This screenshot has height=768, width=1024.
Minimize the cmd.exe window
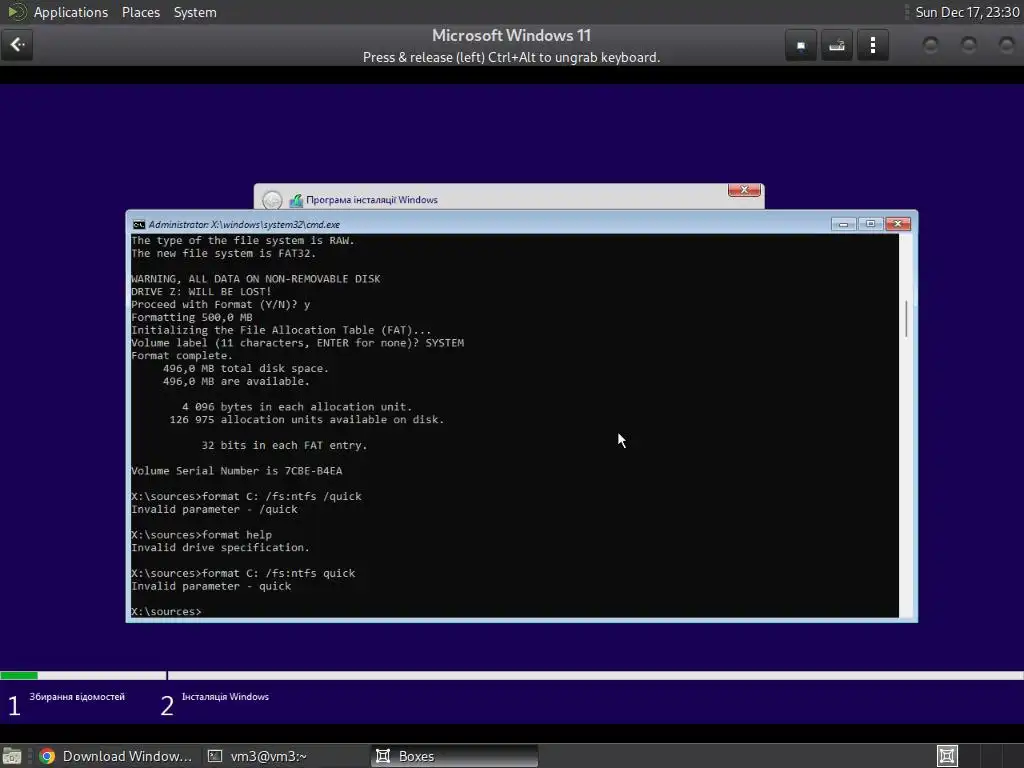[x=843, y=224]
